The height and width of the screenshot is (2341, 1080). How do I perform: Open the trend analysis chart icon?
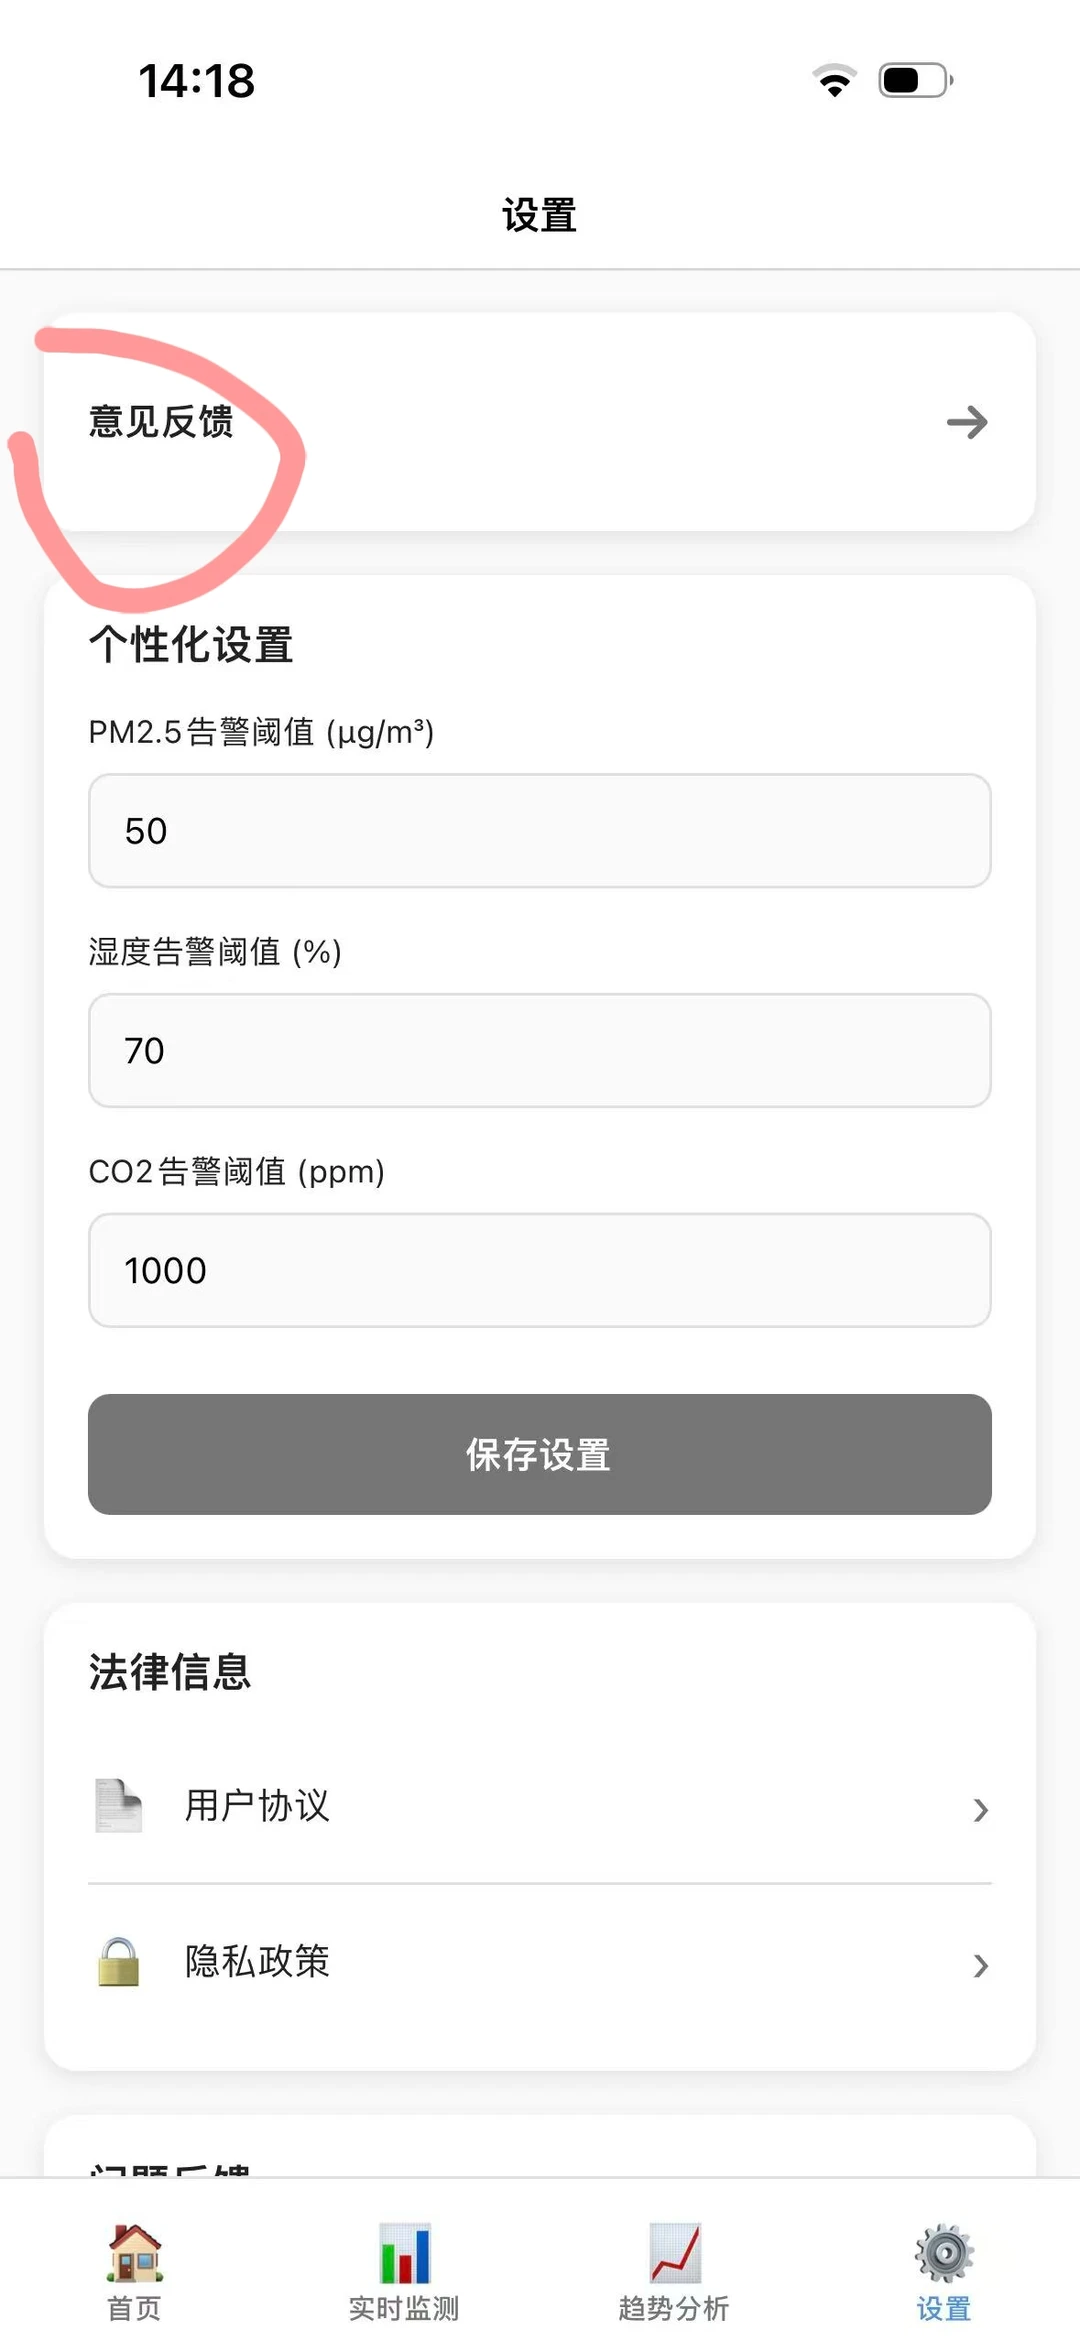[674, 2253]
